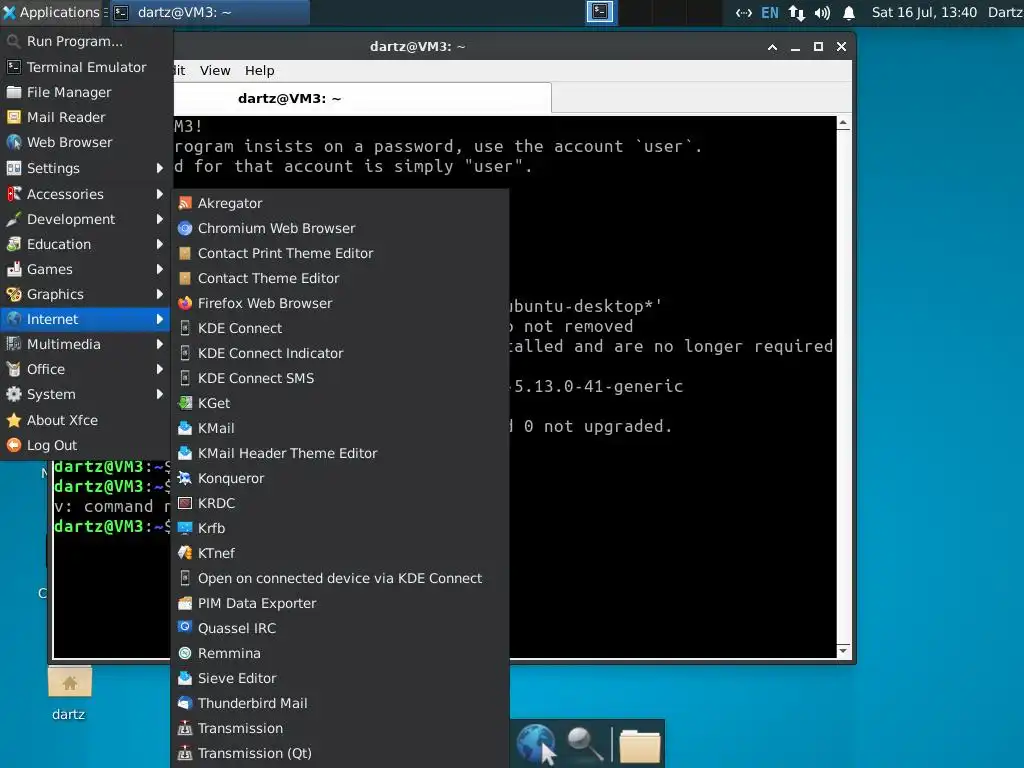Click the terminal window roll-up arrow button
The image size is (1024, 768).
tap(772, 47)
